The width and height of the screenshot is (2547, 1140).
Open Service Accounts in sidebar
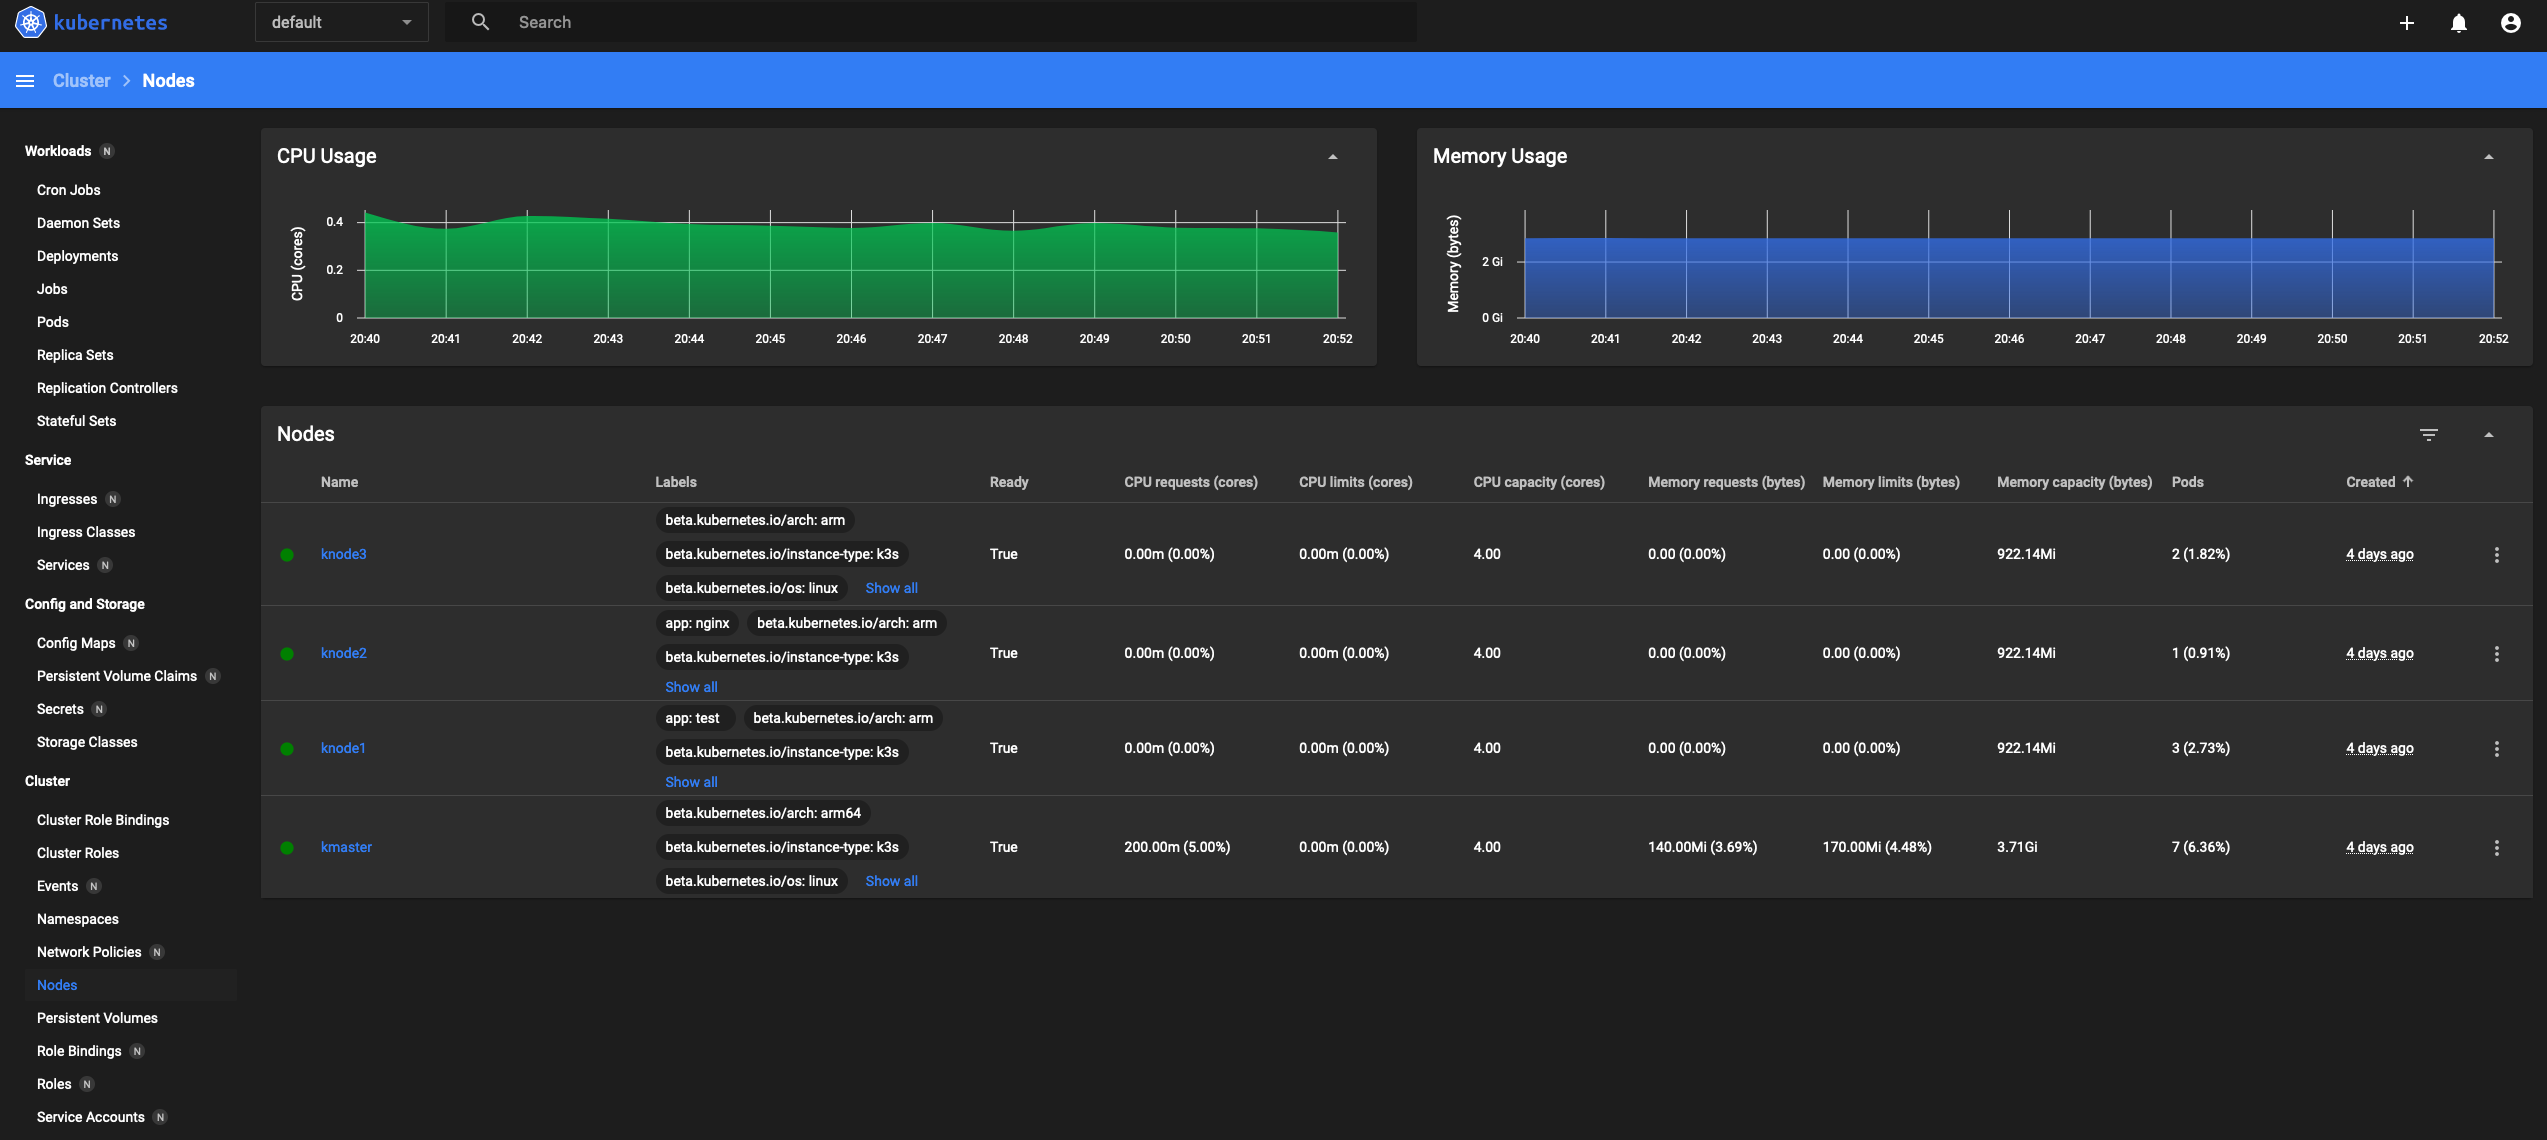coord(91,1117)
